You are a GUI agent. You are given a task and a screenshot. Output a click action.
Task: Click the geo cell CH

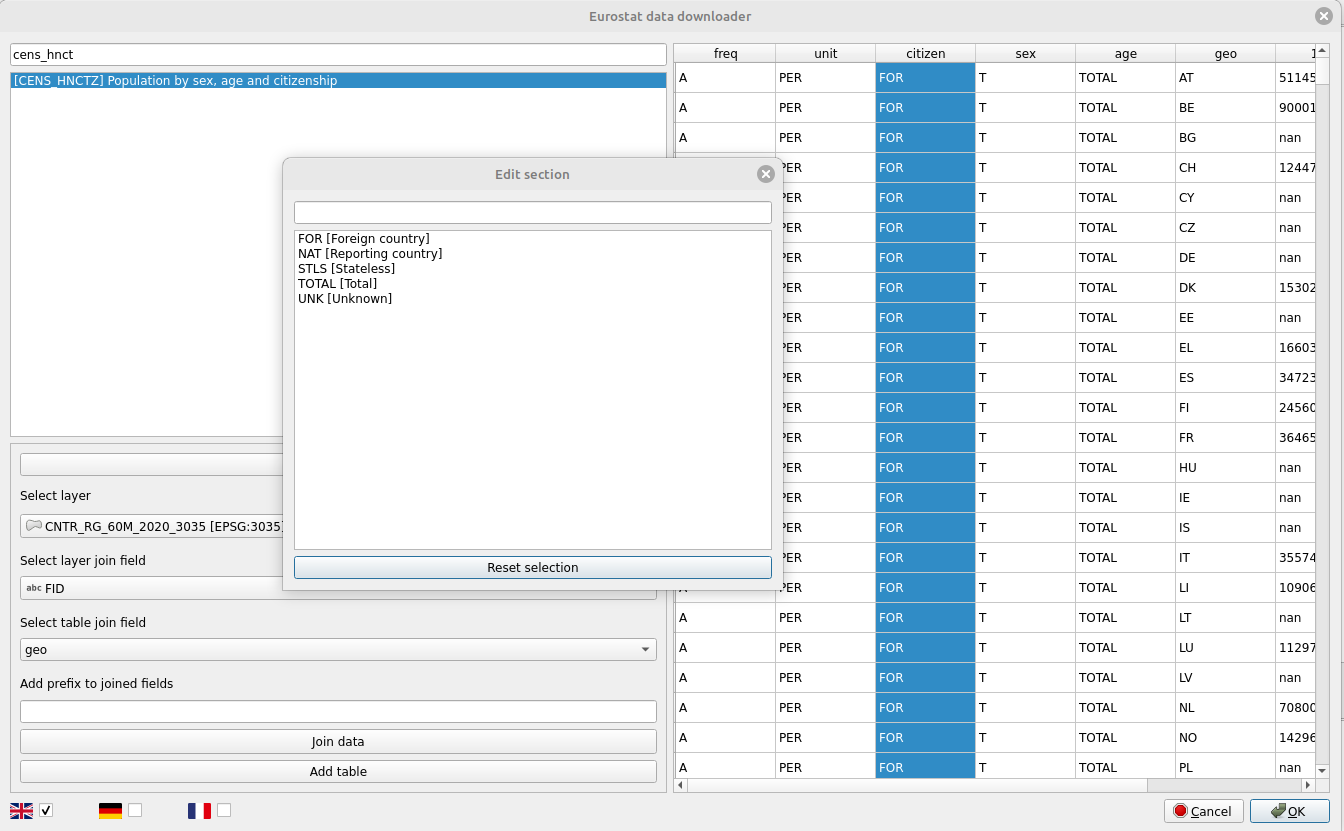tap(1225, 167)
